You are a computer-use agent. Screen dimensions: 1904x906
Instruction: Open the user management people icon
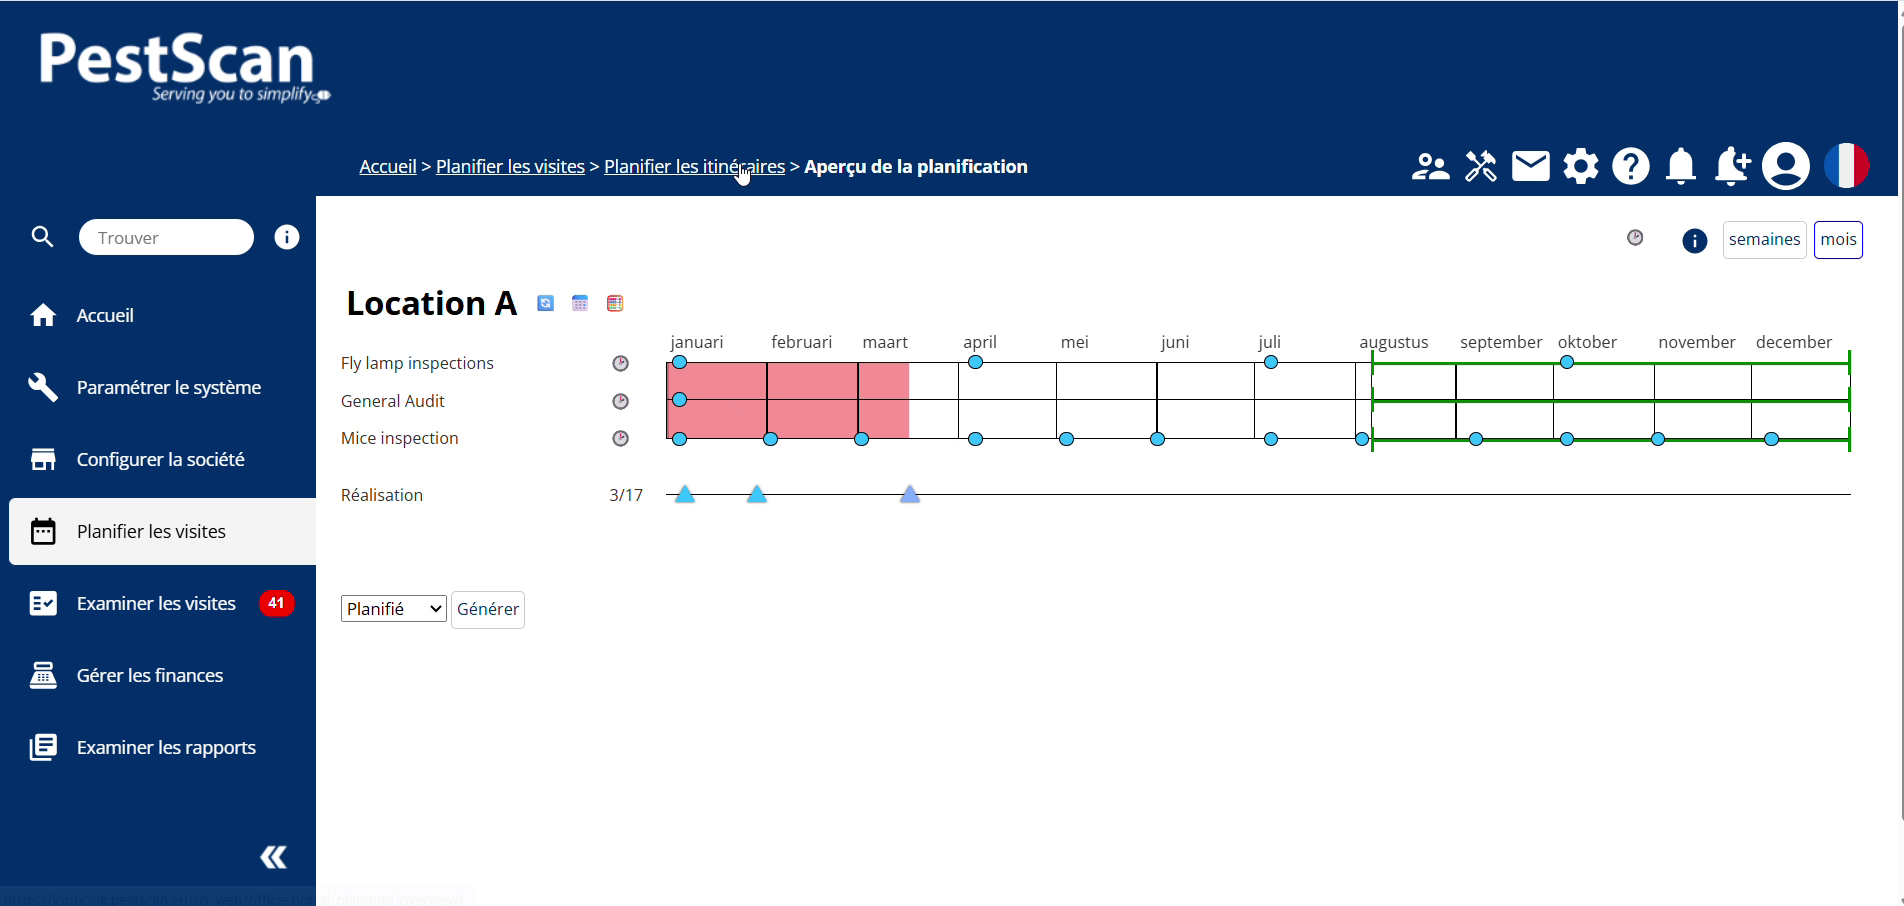pyautogui.click(x=1431, y=166)
